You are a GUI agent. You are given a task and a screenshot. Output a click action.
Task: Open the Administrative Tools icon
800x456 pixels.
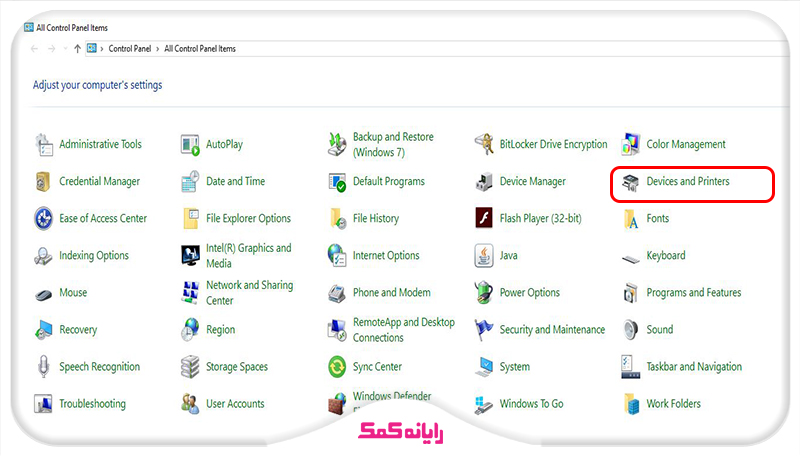44,144
